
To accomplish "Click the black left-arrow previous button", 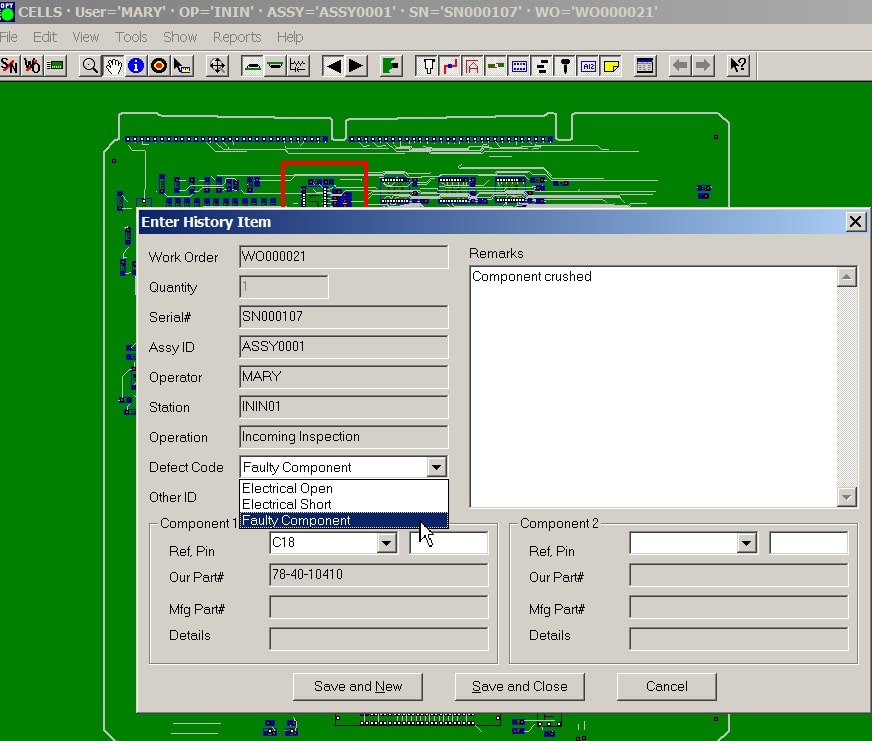I will click(333, 66).
